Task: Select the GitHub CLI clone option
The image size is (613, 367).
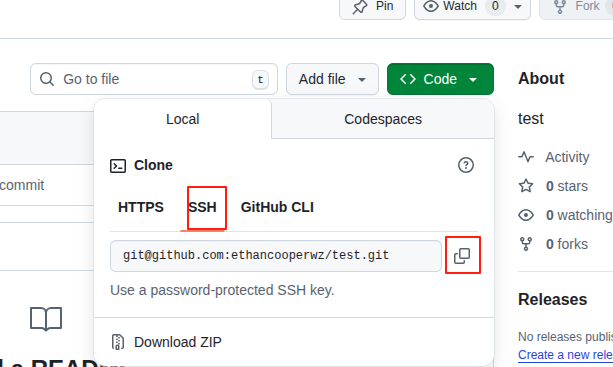Action: tap(277, 207)
